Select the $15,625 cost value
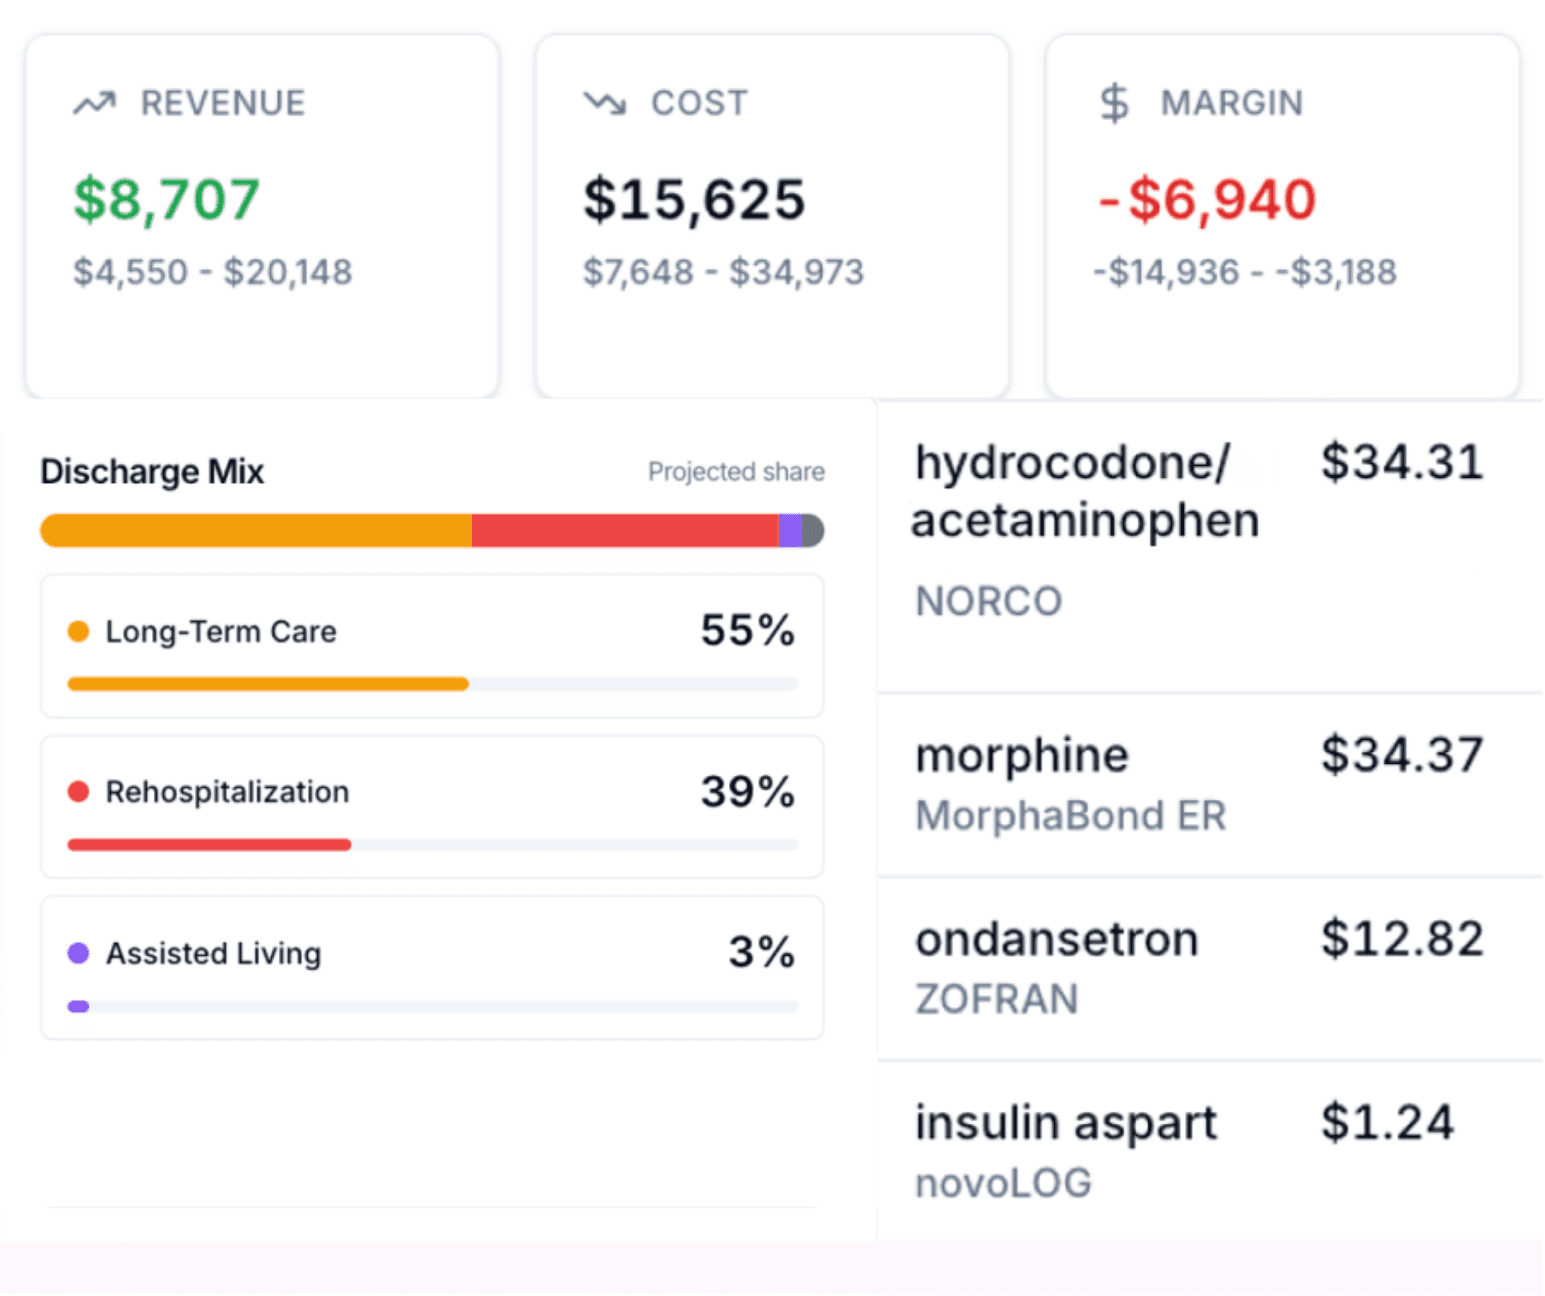The width and height of the screenshot is (1545, 1296). (694, 199)
